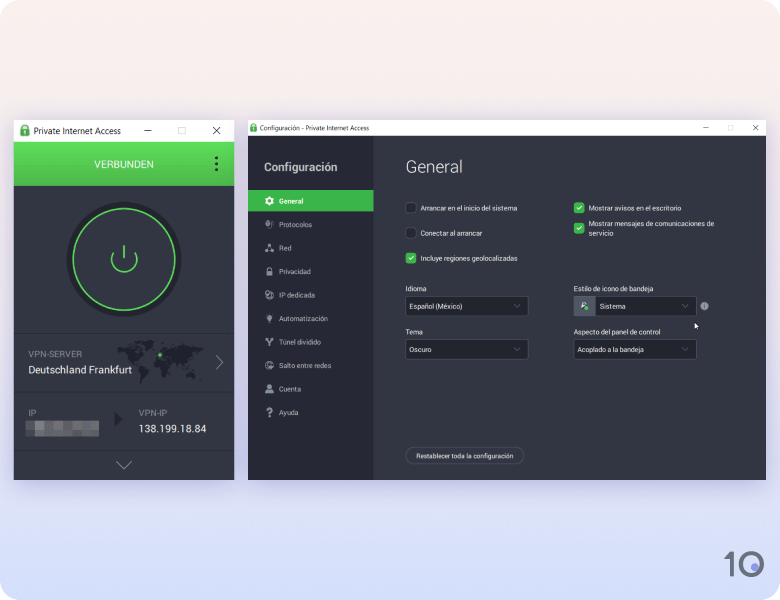This screenshot has width=780, height=600.
Task: Expand server list with VPN-SERVER chevron
Action: click(219, 362)
